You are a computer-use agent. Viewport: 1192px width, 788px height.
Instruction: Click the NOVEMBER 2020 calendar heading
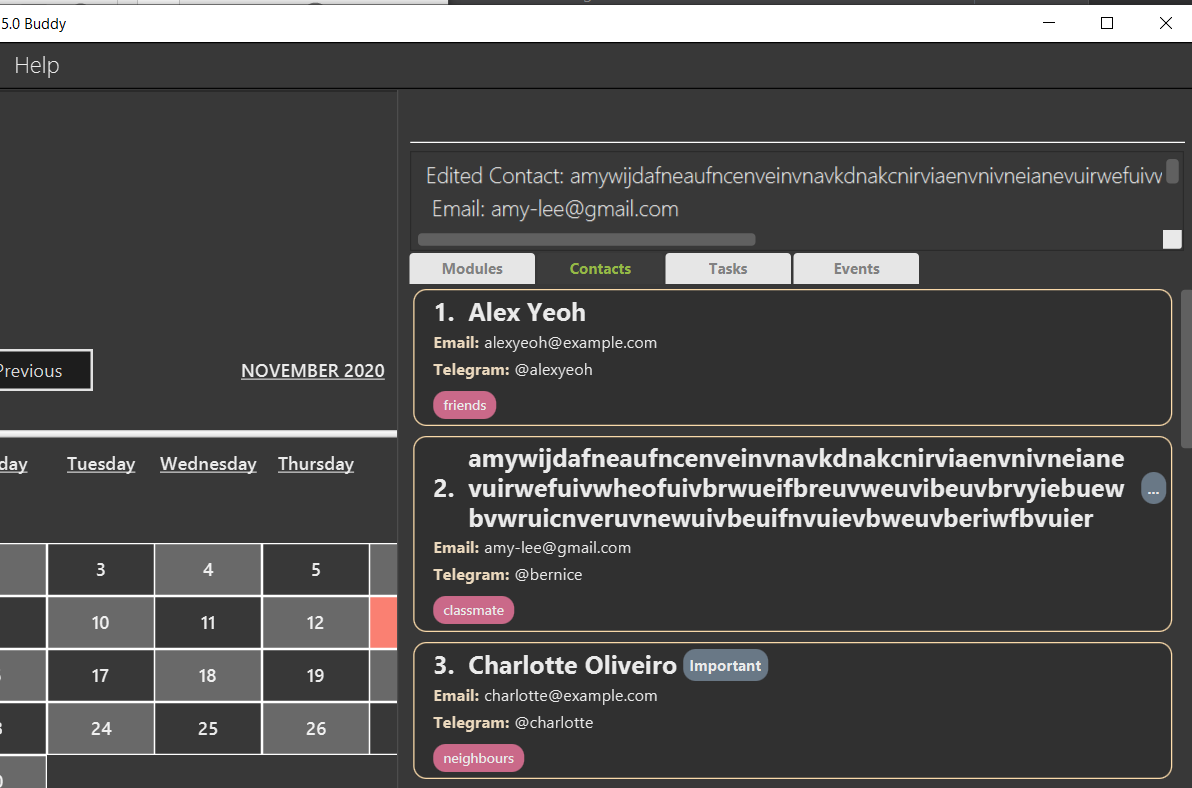312,370
